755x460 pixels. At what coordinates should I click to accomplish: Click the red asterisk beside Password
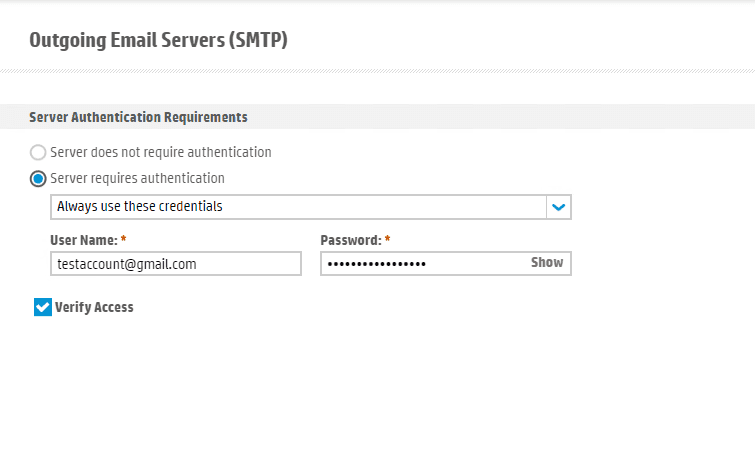tap(387, 241)
